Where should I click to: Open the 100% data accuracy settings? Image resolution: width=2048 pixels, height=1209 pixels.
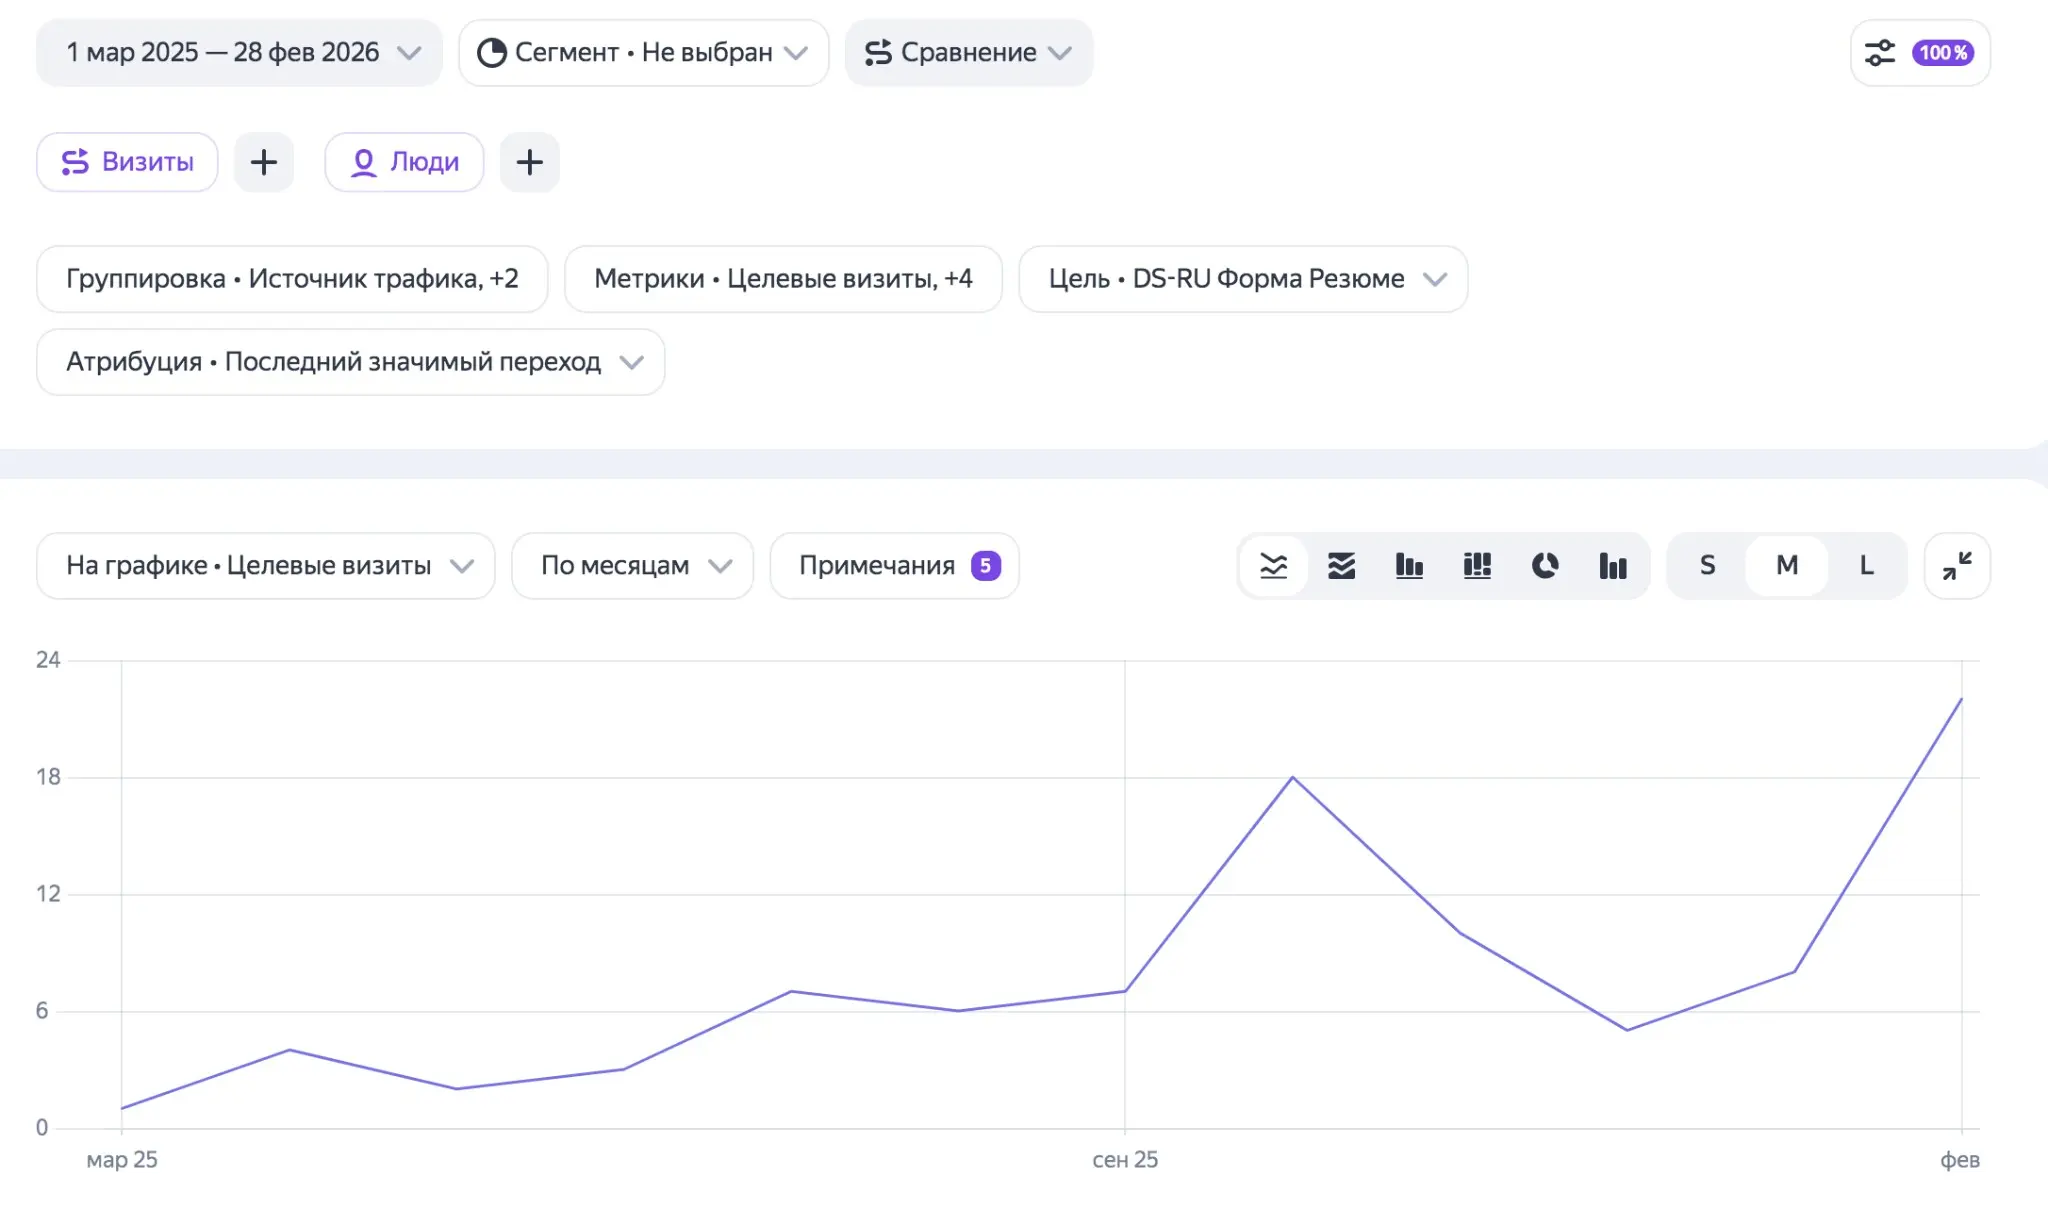coord(1919,52)
